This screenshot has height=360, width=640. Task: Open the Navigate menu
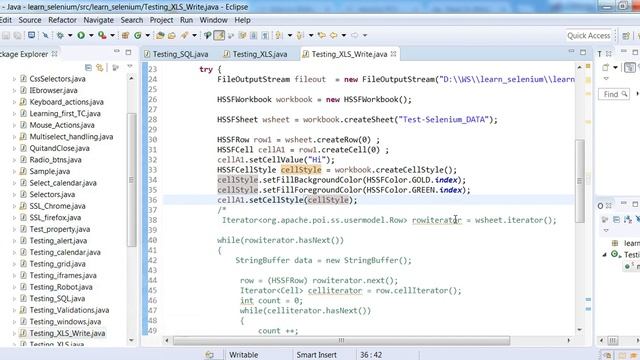pos(98,20)
